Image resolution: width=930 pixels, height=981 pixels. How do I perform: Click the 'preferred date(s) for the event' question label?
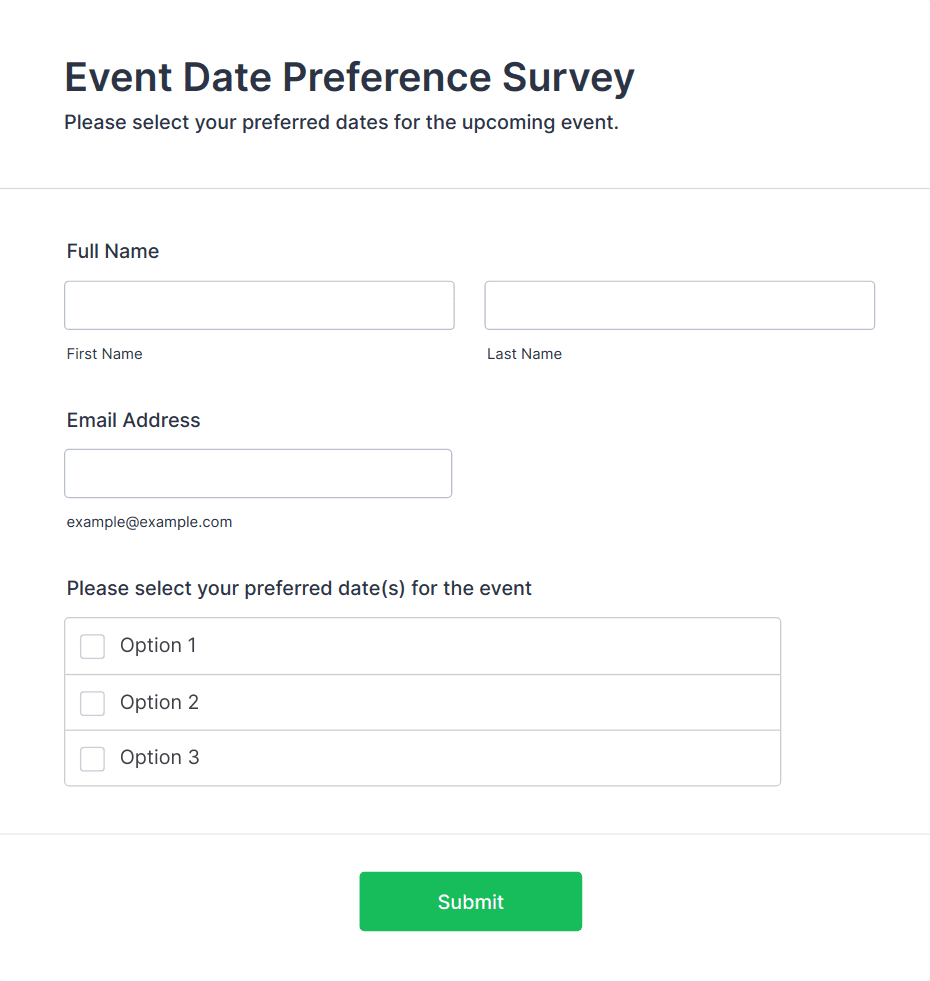(x=299, y=589)
